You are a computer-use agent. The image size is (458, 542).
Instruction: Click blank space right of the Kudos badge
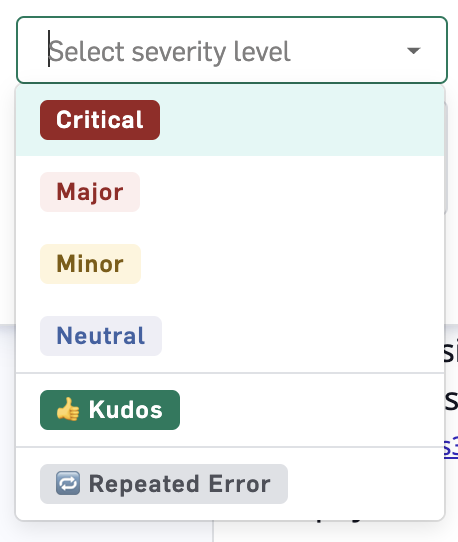point(311,410)
